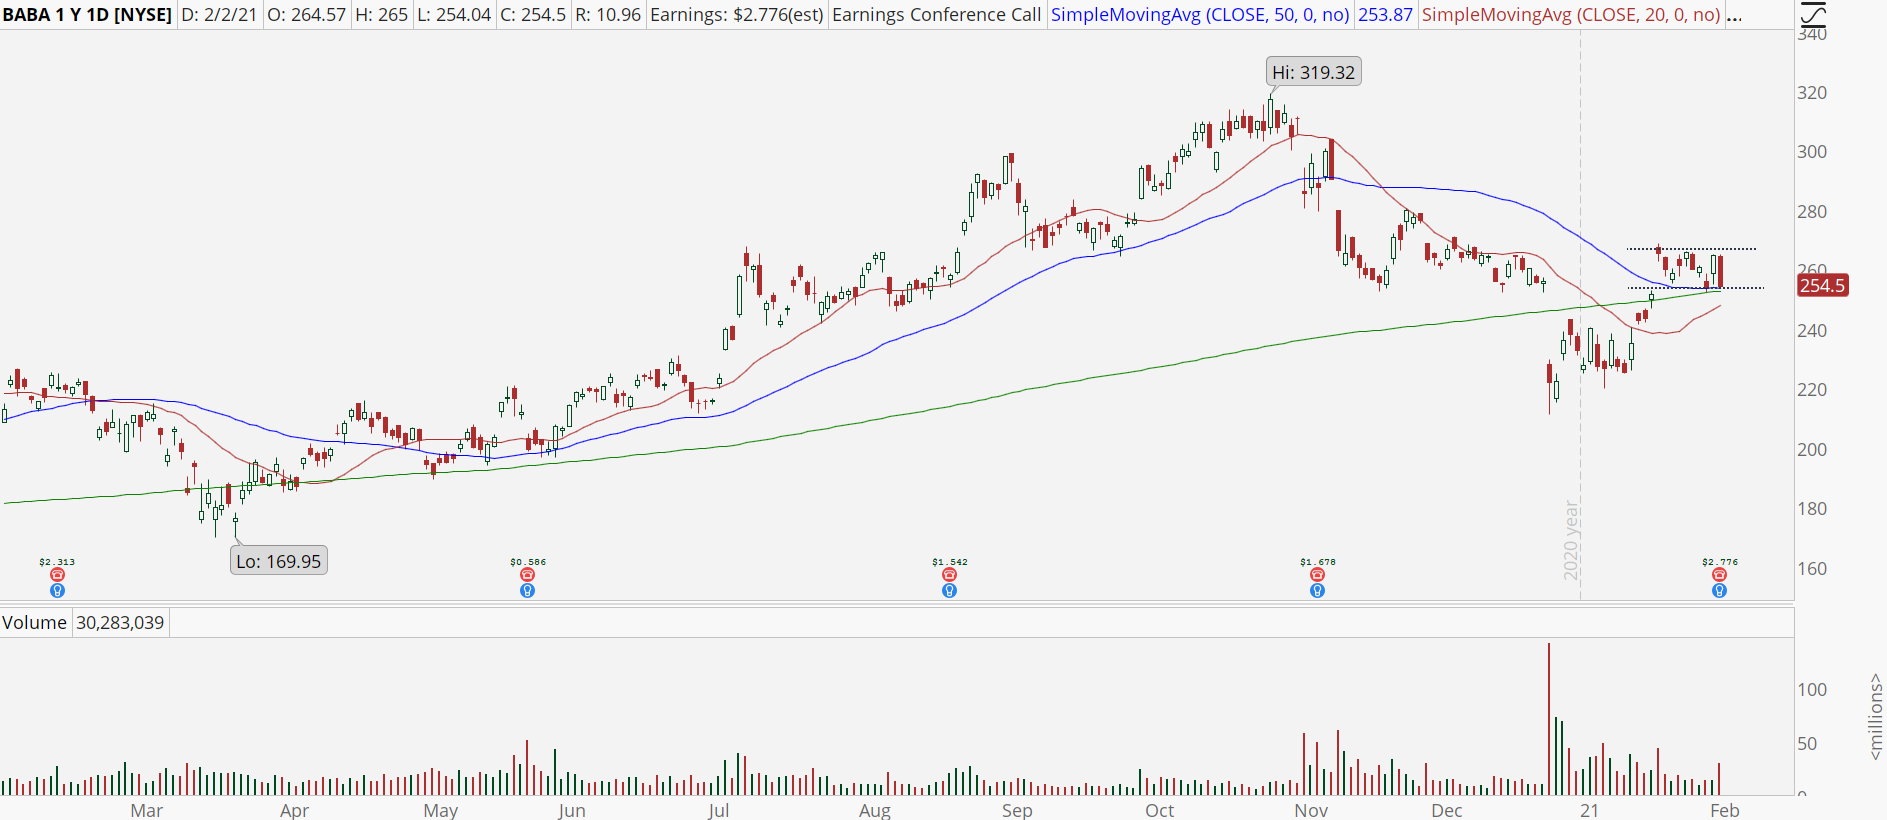This screenshot has width=1887, height=820.
Task: Click the $2.313 earnings estimate label
Action: click(57, 562)
